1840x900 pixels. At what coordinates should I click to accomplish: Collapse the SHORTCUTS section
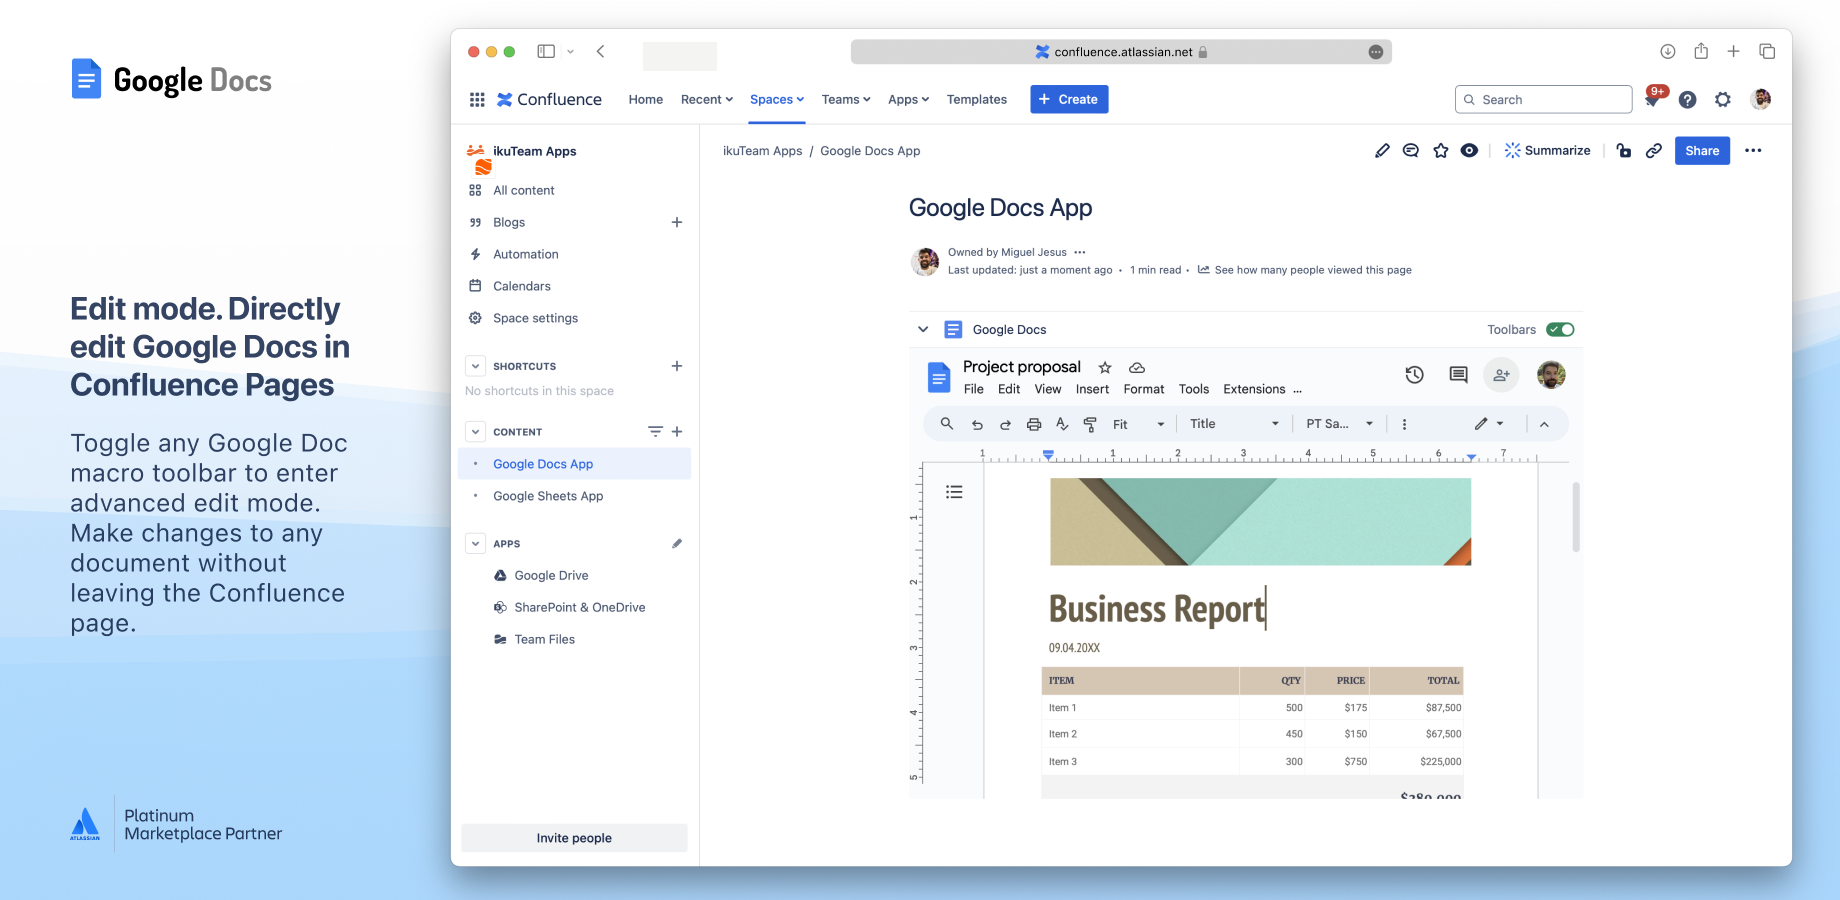pos(476,366)
